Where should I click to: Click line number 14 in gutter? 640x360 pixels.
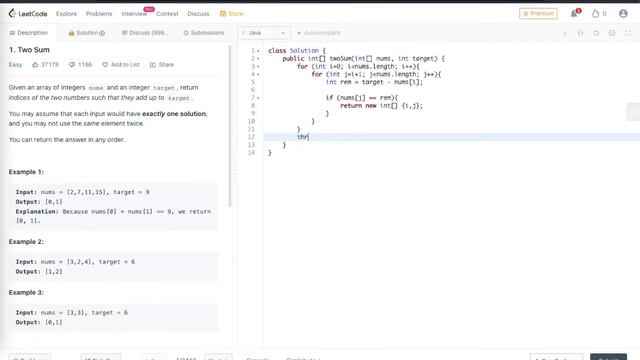click(251, 153)
